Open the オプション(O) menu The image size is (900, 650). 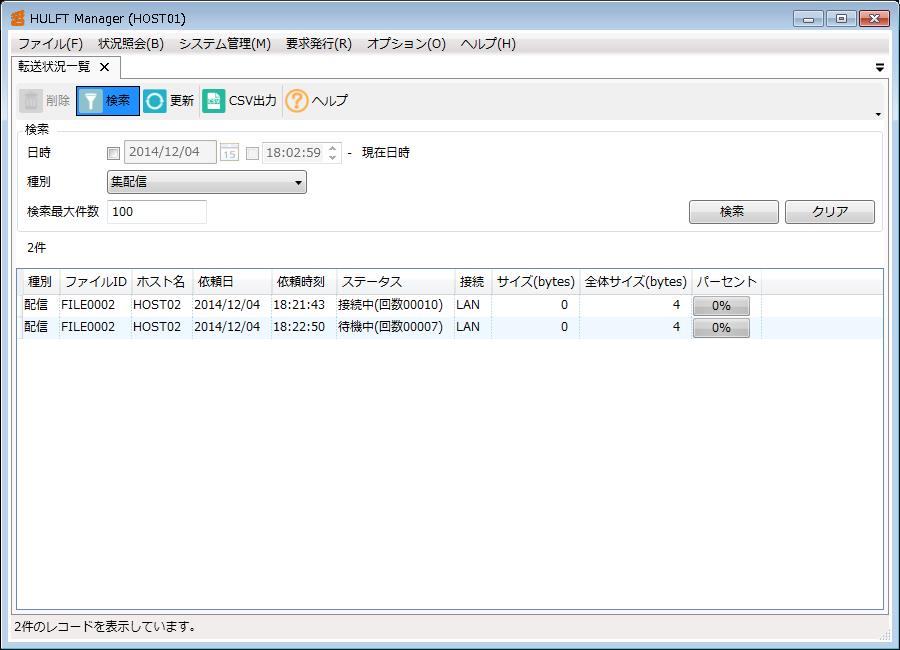tap(406, 44)
